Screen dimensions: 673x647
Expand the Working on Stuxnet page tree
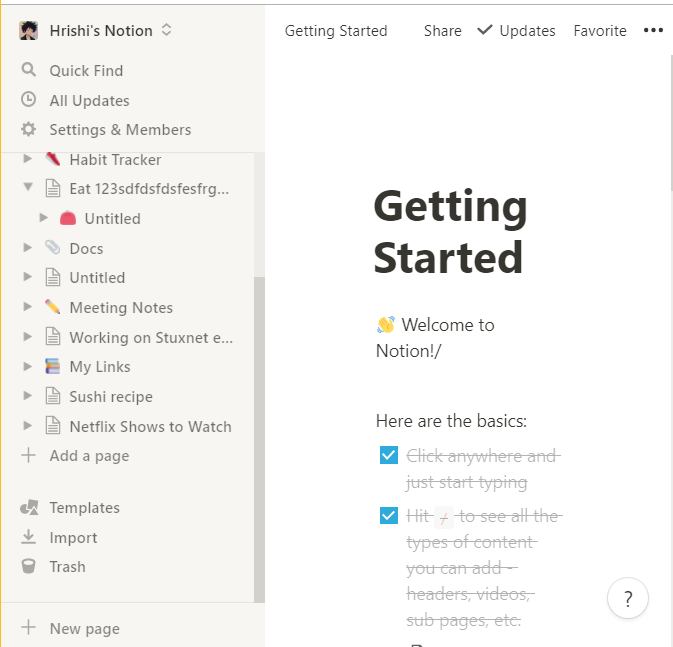coord(27,337)
